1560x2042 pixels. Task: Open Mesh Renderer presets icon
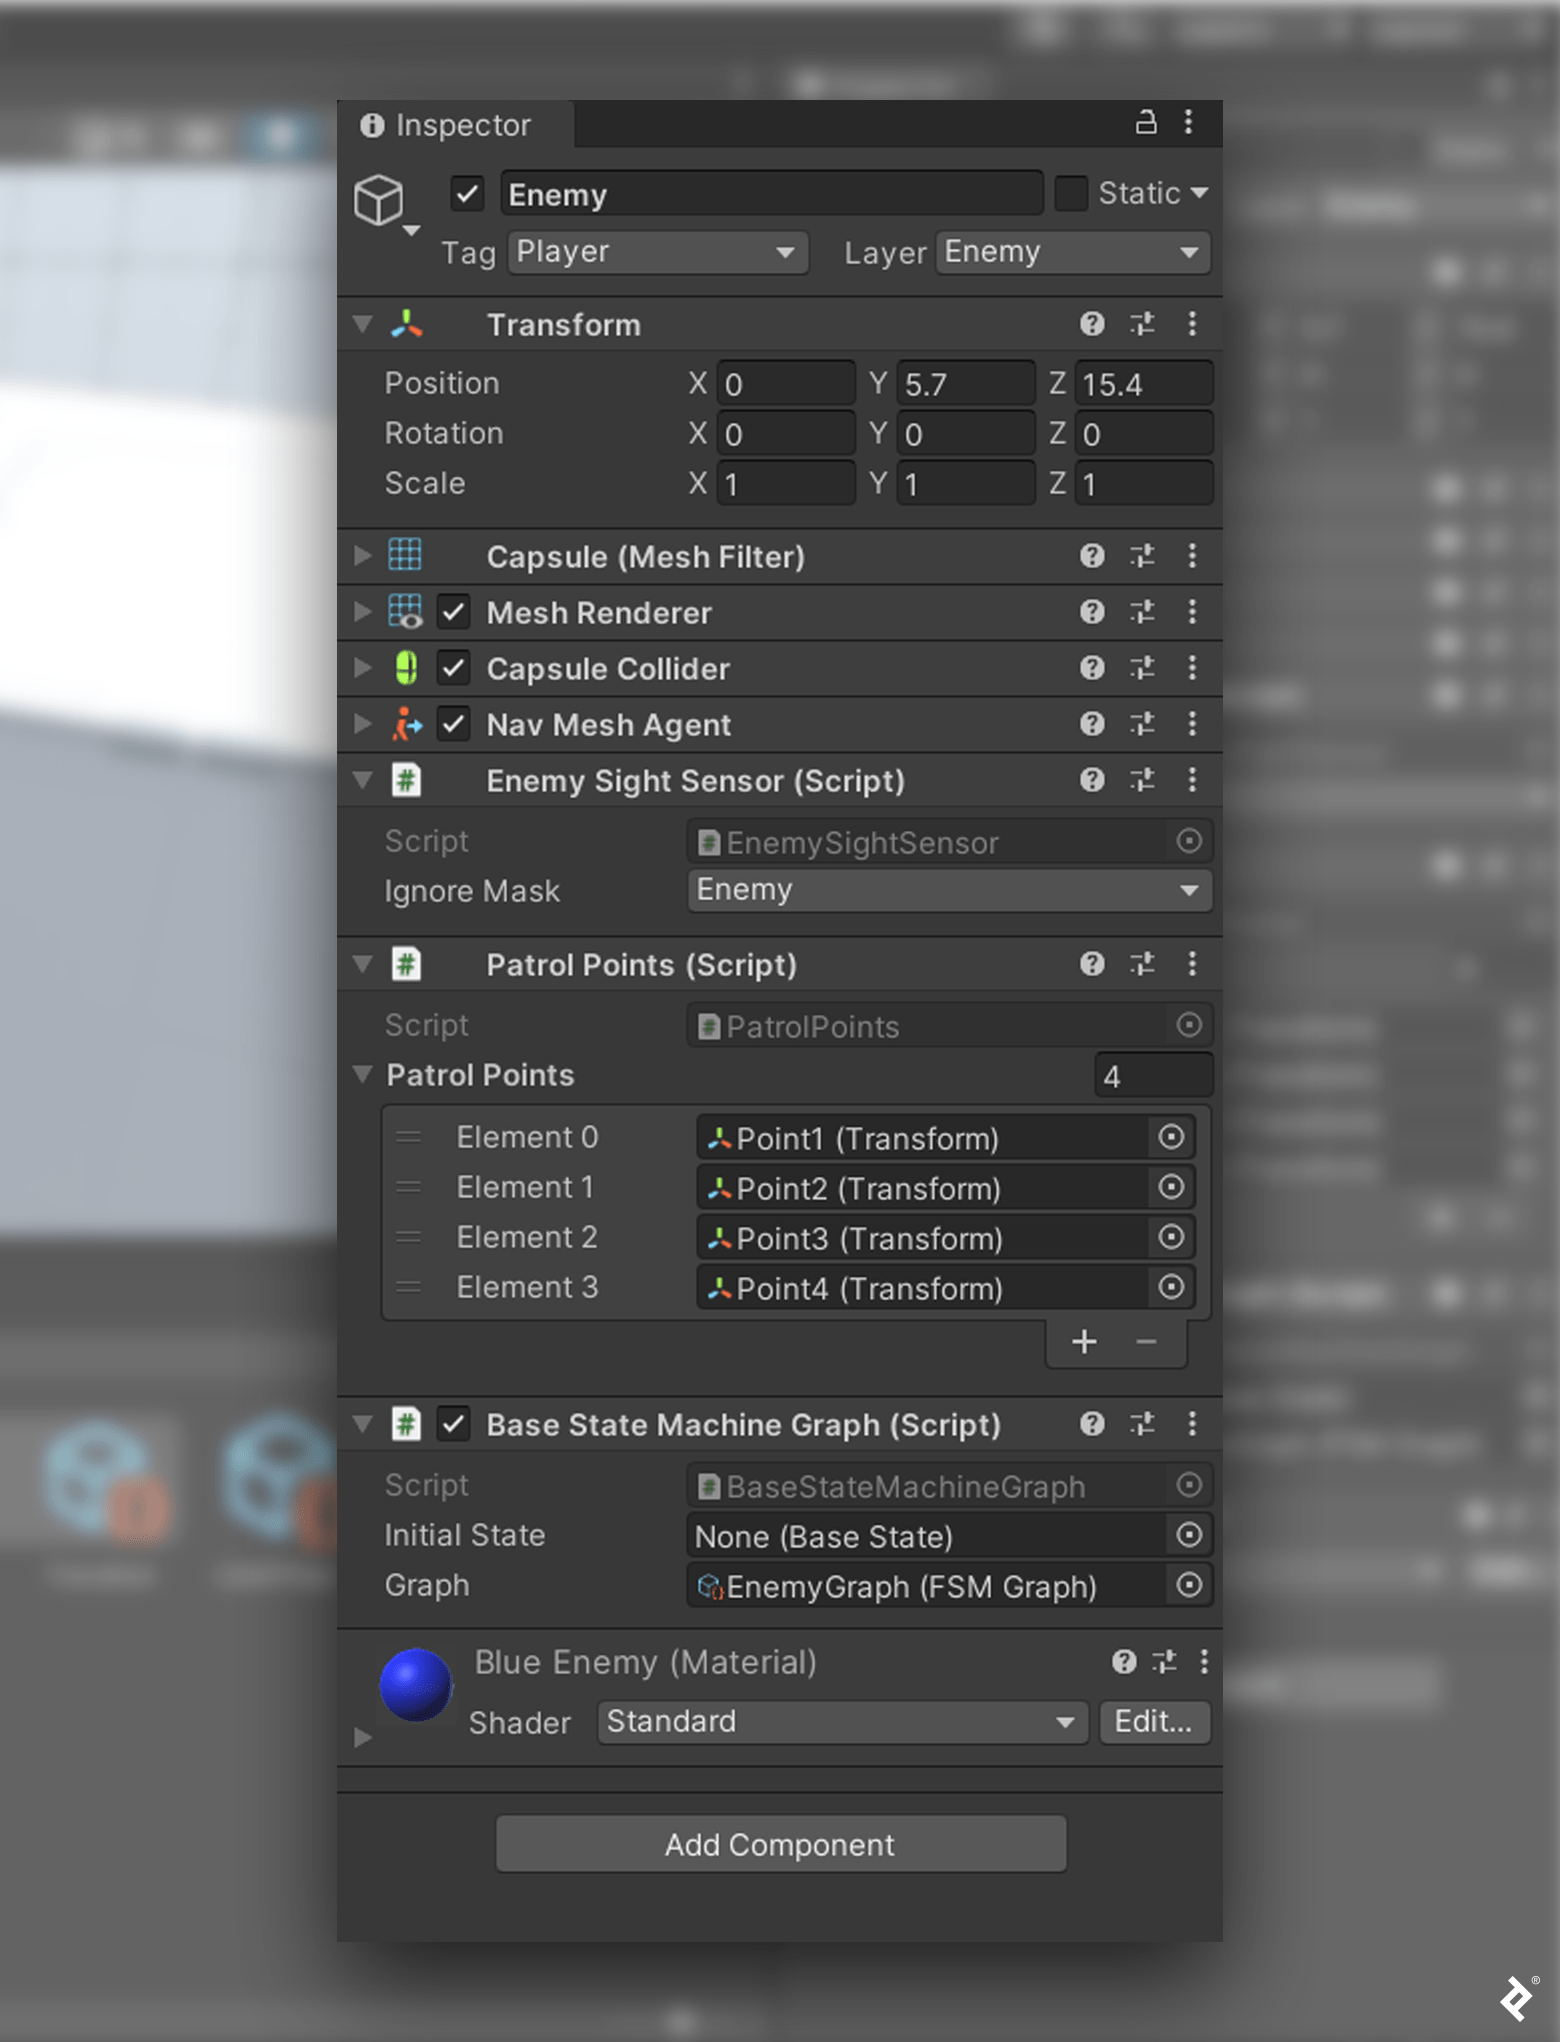1142,611
